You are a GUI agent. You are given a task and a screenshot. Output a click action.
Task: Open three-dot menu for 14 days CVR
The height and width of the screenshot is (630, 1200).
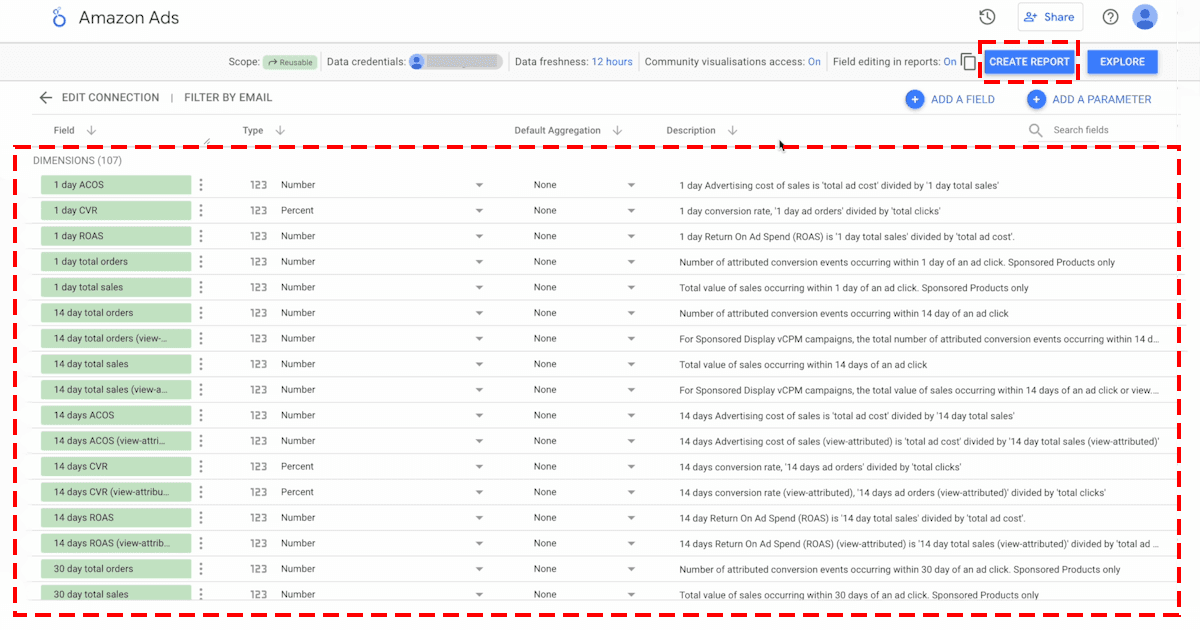pyautogui.click(x=201, y=467)
